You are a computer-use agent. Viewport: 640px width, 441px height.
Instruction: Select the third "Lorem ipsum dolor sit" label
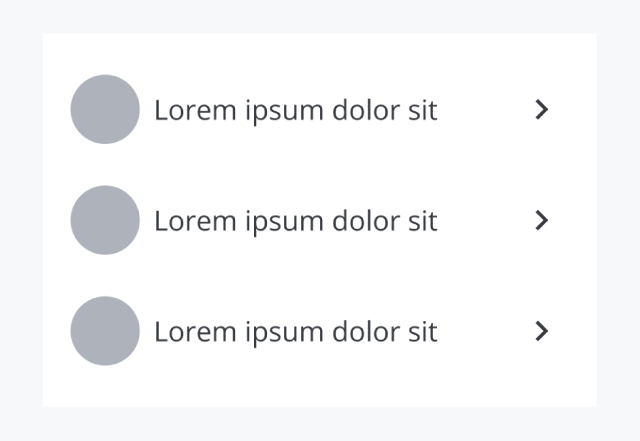[295, 332]
